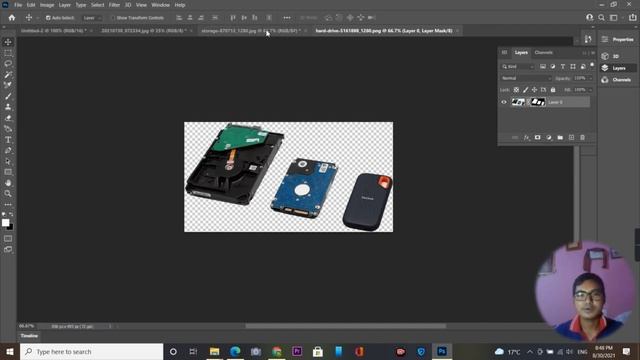Create a new layer icon
The image size is (640, 360).
(571, 138)
